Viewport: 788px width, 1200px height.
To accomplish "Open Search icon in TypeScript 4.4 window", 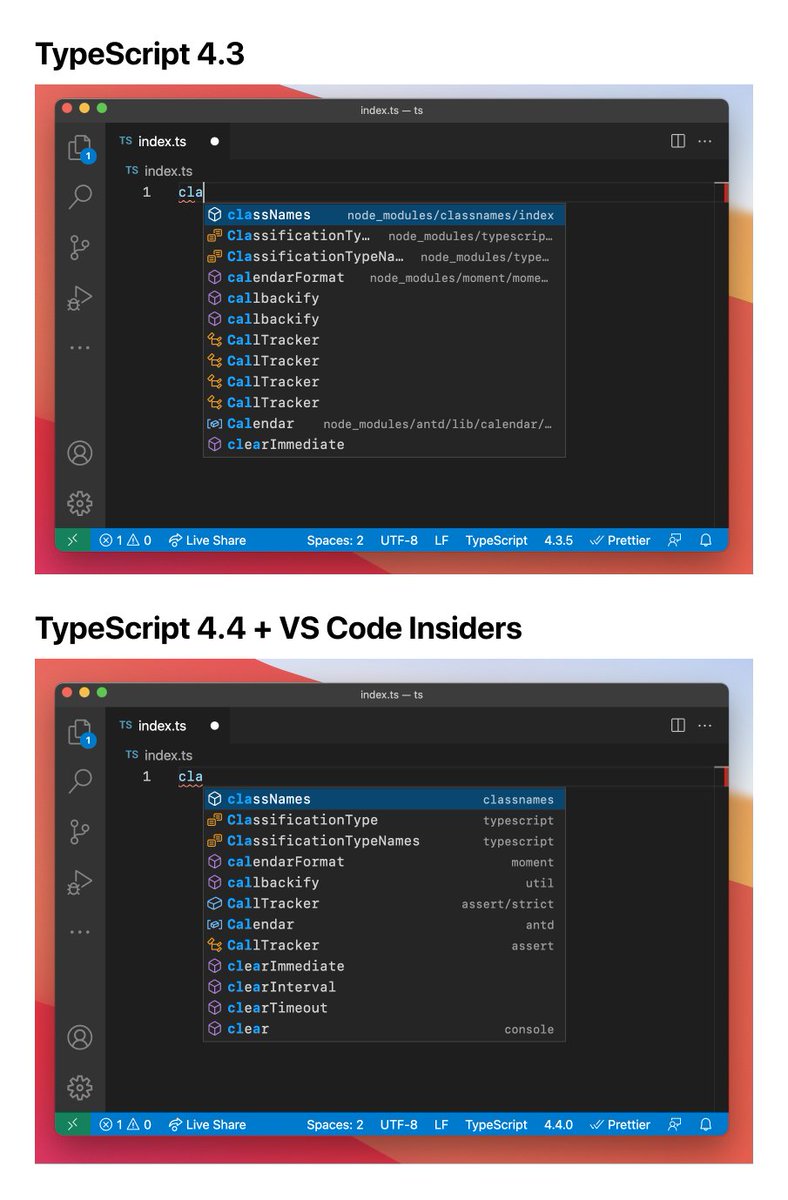I will click(x=80, y=781).
